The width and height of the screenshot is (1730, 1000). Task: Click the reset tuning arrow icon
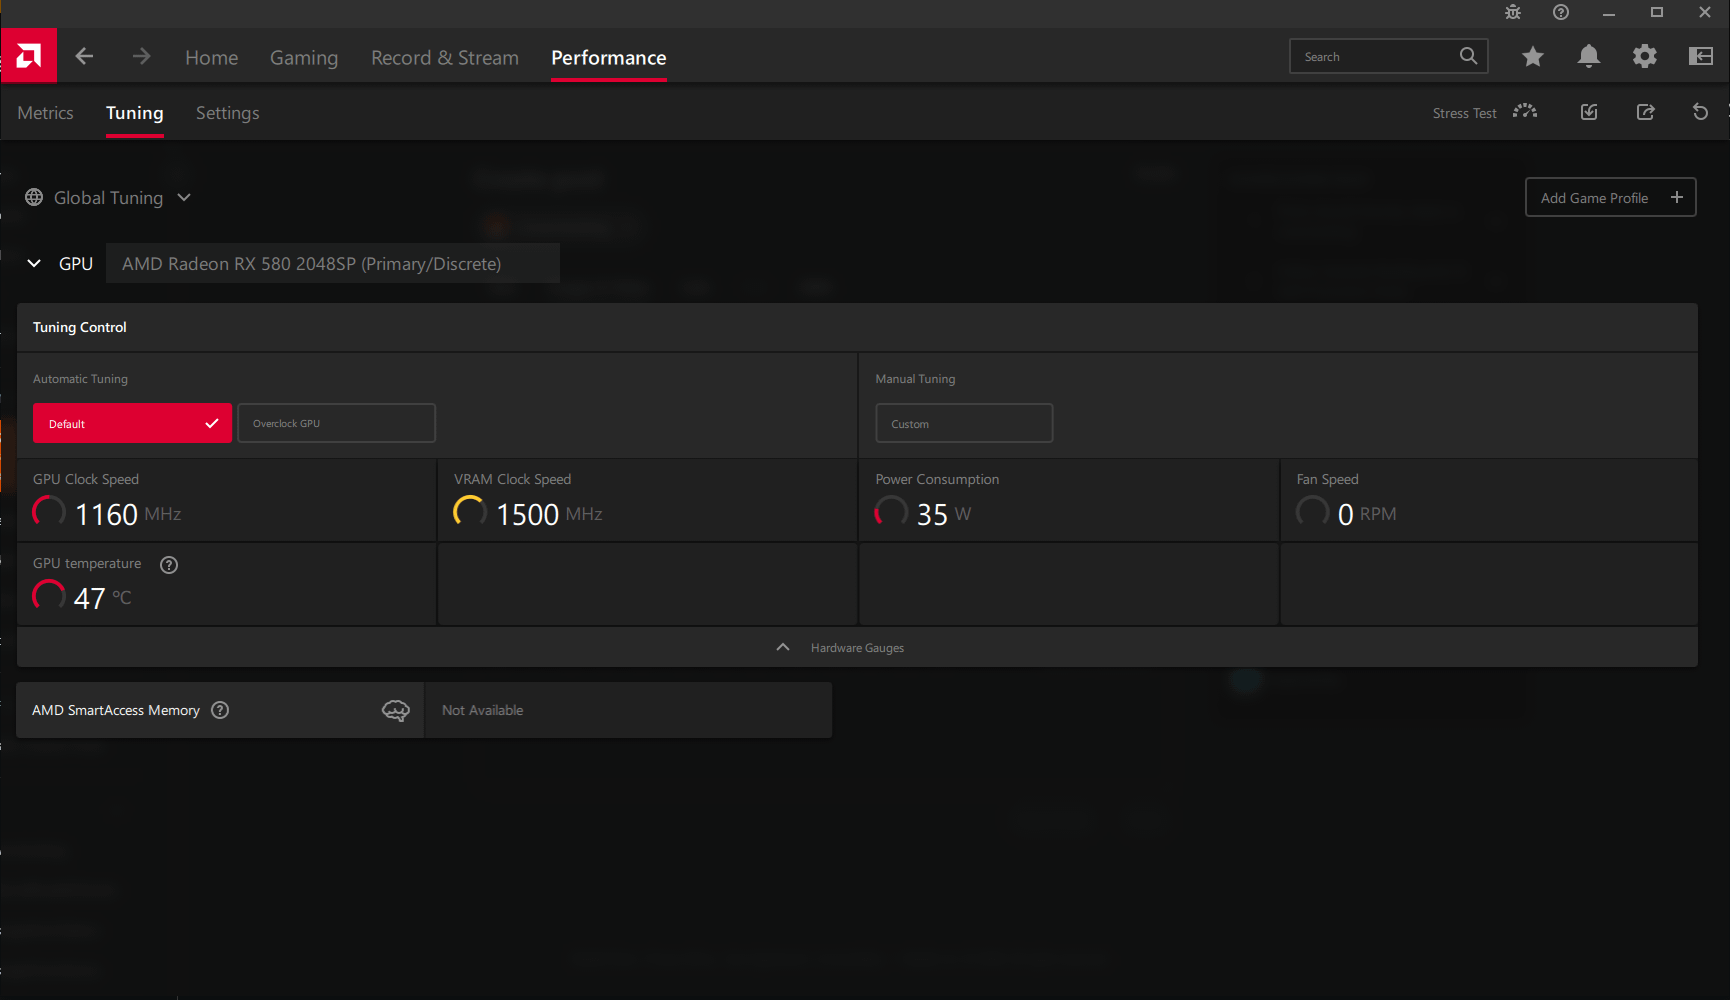pos(1700,112)
